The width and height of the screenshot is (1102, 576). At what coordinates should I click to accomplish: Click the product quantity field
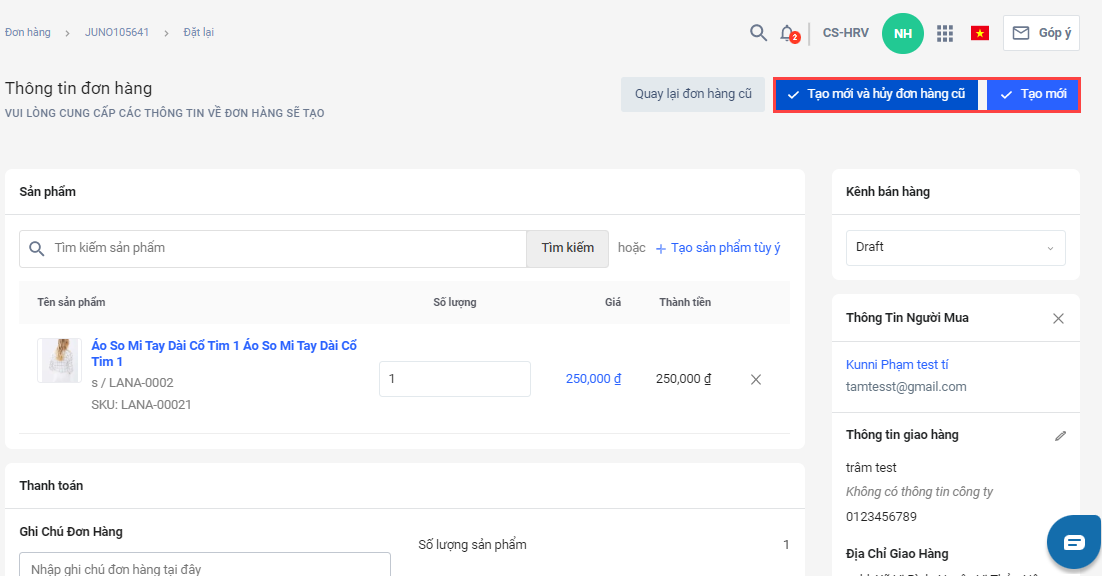point(454,379)
